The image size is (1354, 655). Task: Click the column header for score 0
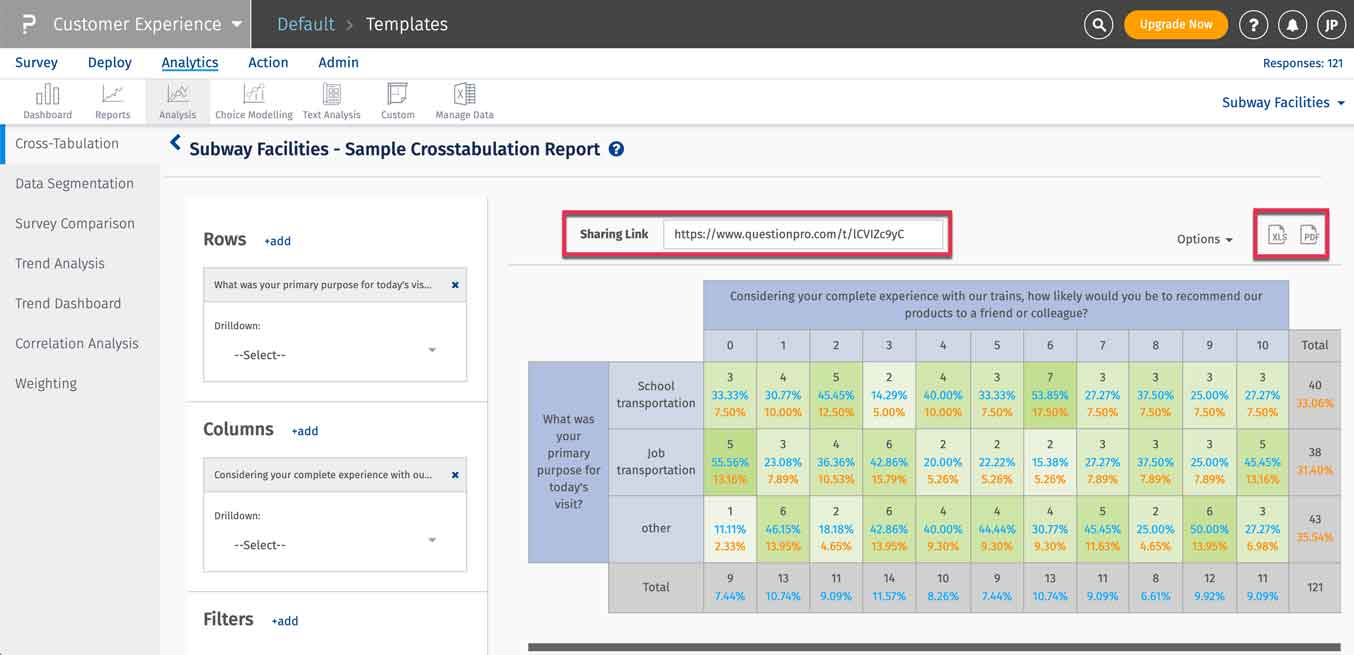[730, 345]
